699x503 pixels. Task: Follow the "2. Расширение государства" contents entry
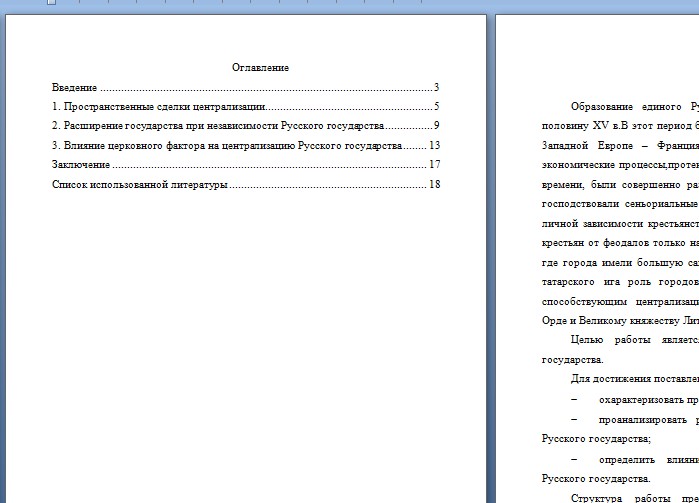click(x=218, y=126)
